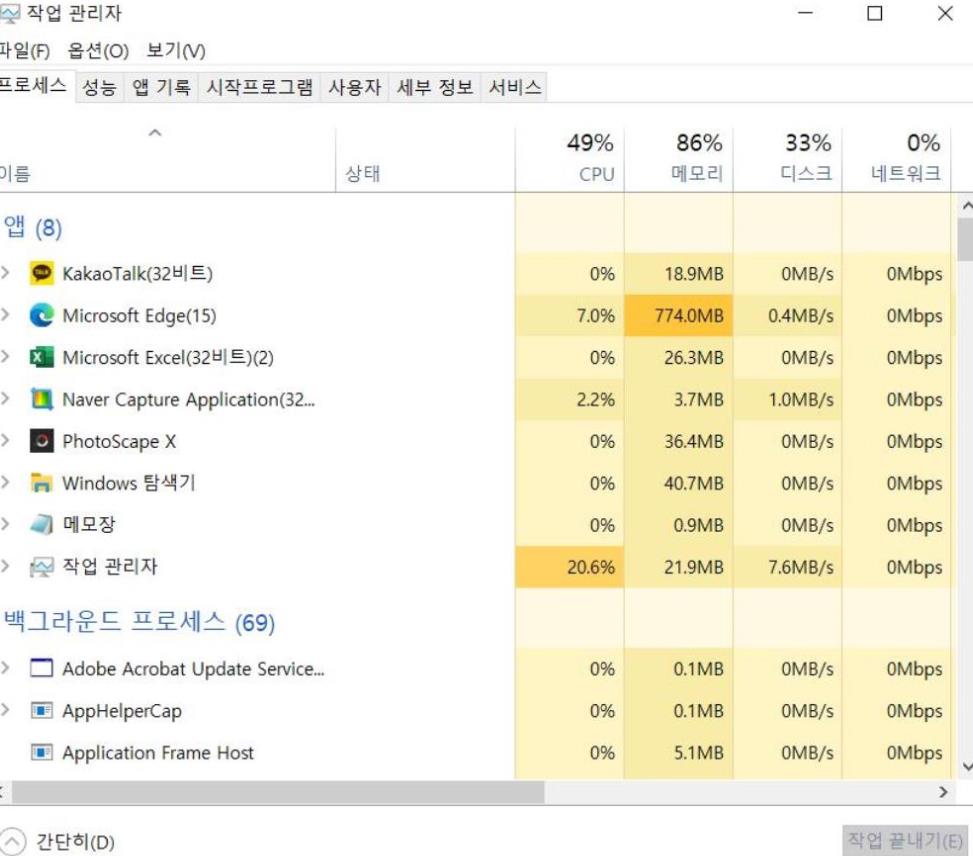The image size is (973, 856).
Task: Click the Application Frame Host icon
Action: pyautogui.click(x=42, y=752)
